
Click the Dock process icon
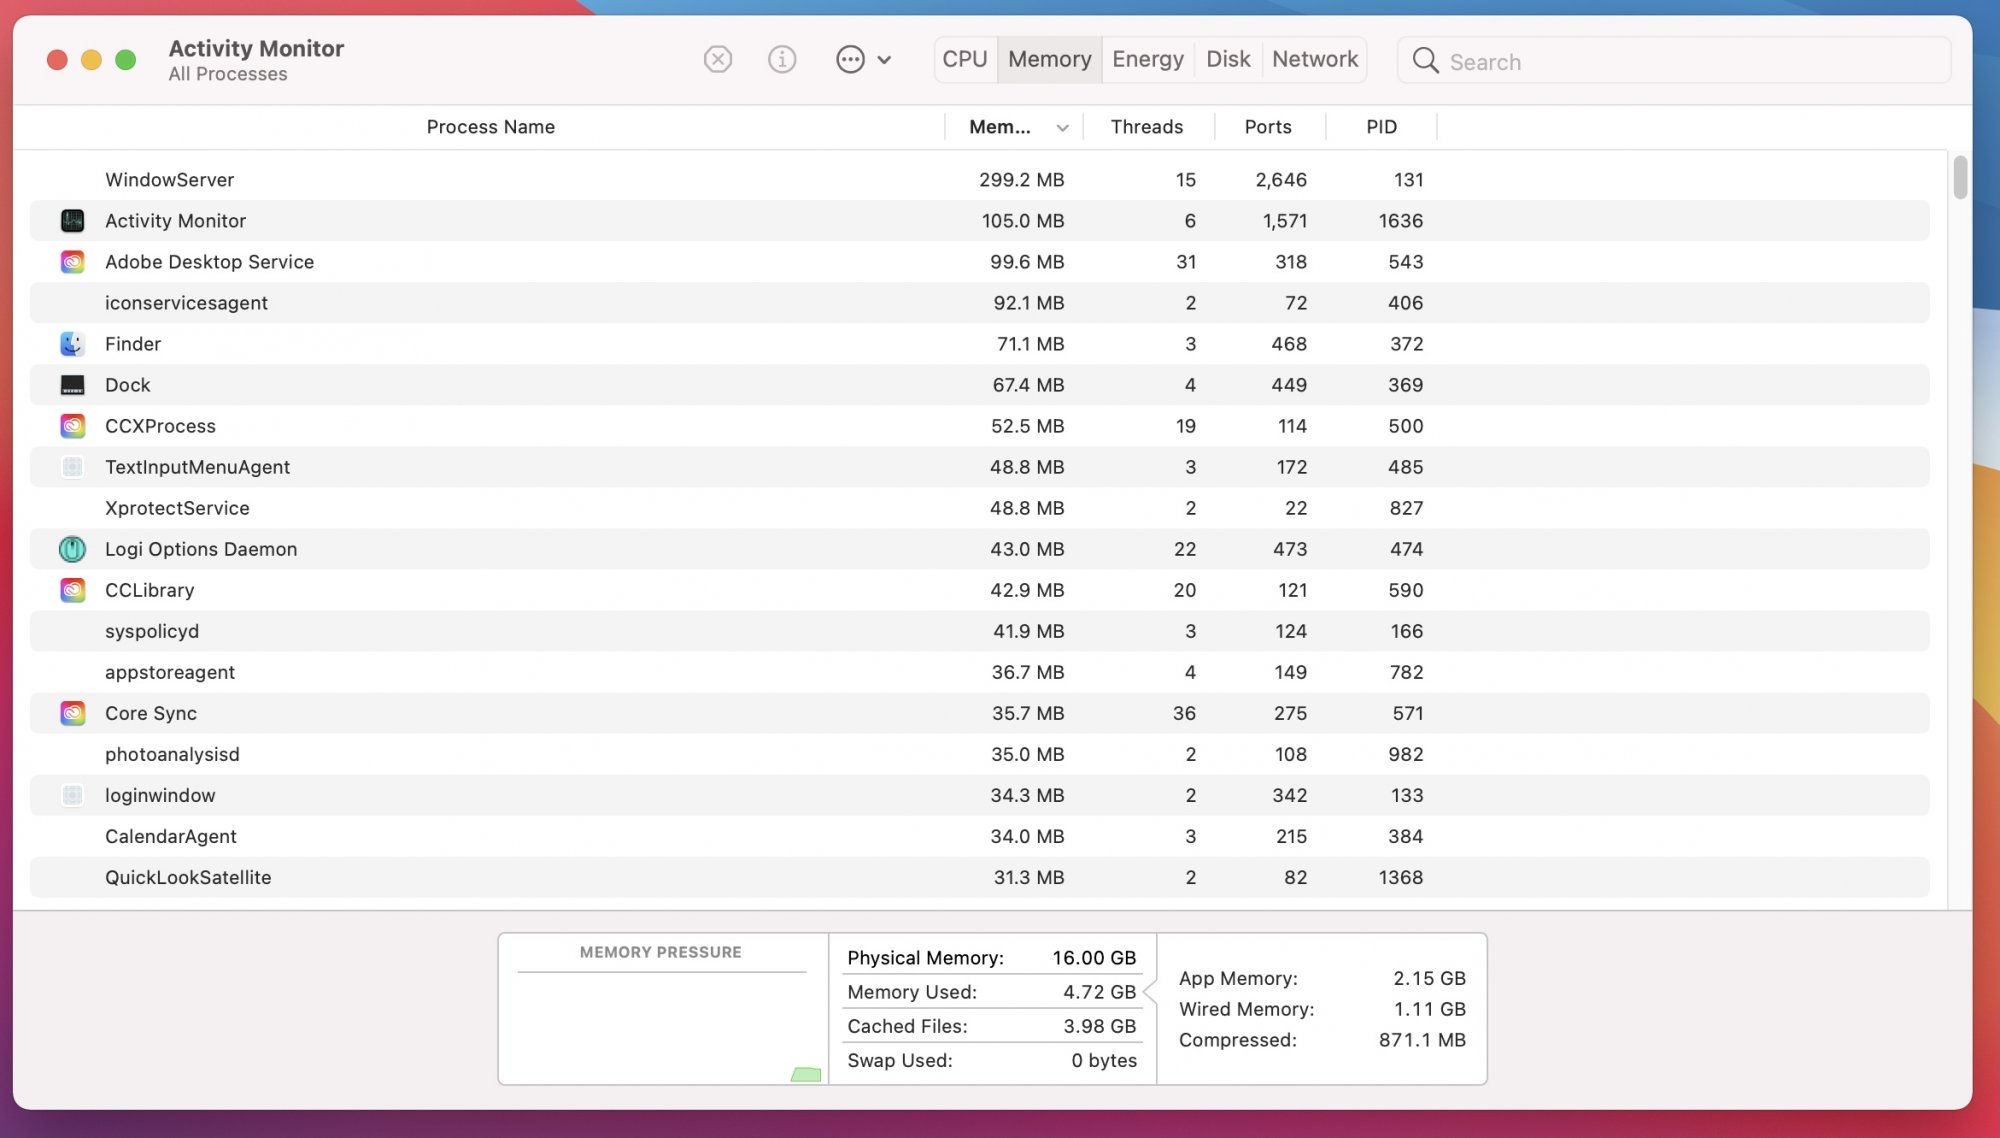tap(72, 385)
